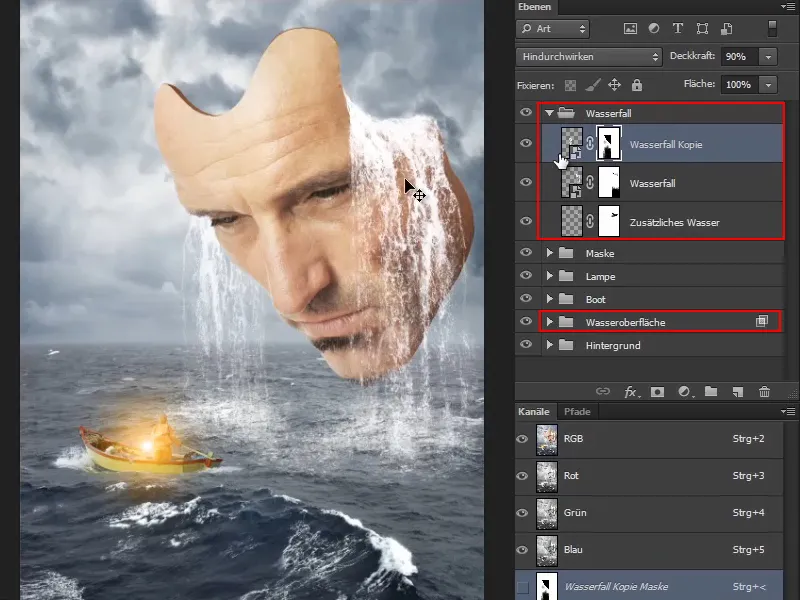Switch to the Kanäle tab
The height and width of the screenshot is (600, 800).
pos(534,411)
